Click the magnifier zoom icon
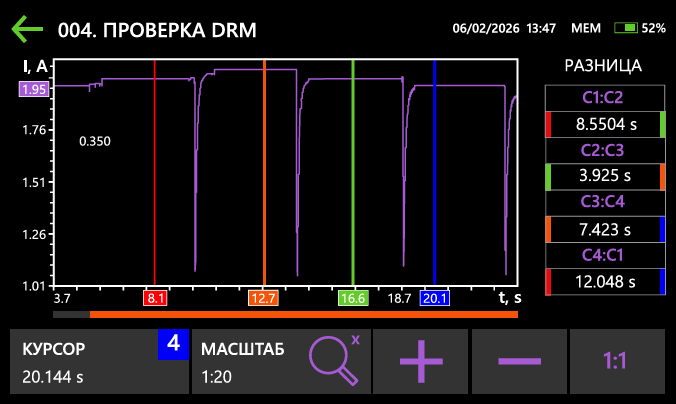 tap(334, 360)
